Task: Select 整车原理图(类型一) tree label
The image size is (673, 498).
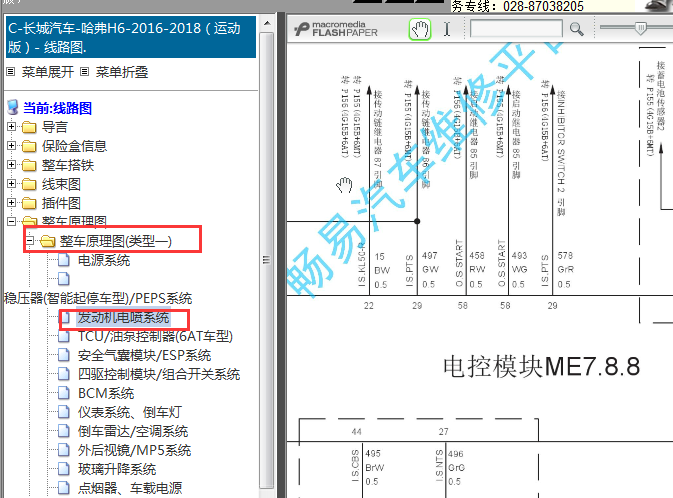Action: point(116,241)
